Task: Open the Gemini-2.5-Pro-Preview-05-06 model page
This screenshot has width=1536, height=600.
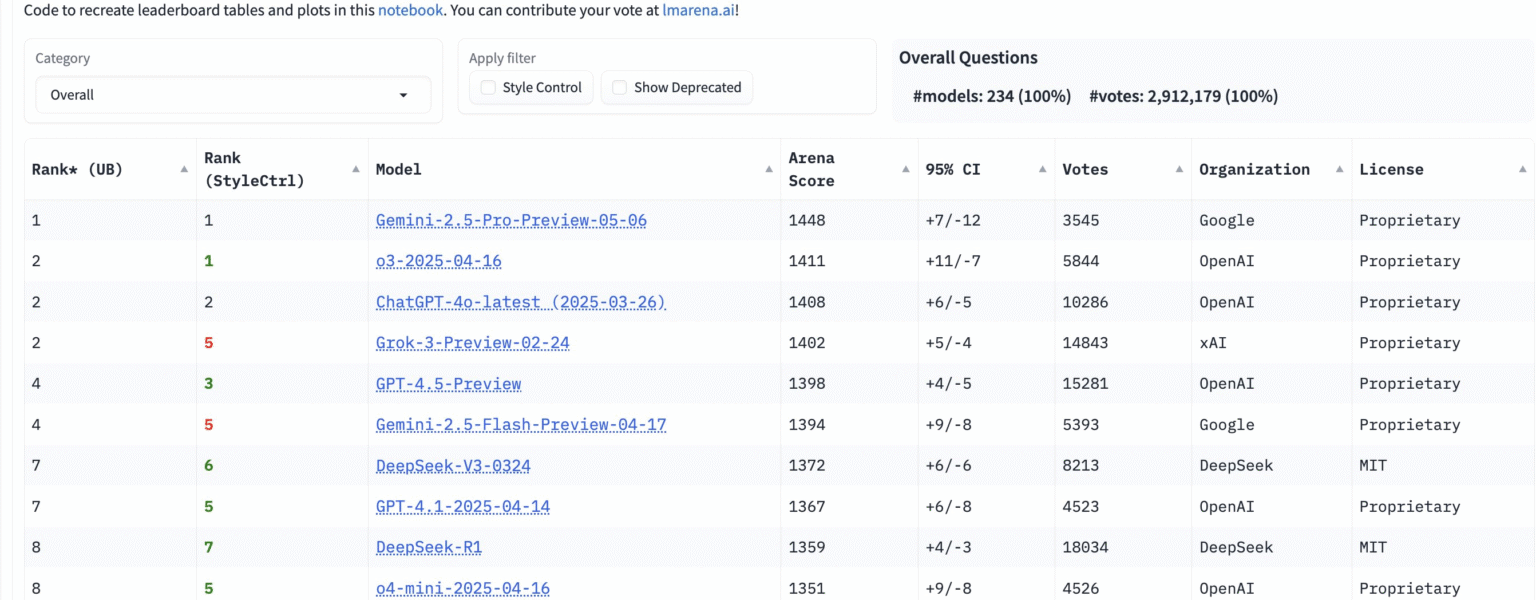Action: click(x=512, y=219)
